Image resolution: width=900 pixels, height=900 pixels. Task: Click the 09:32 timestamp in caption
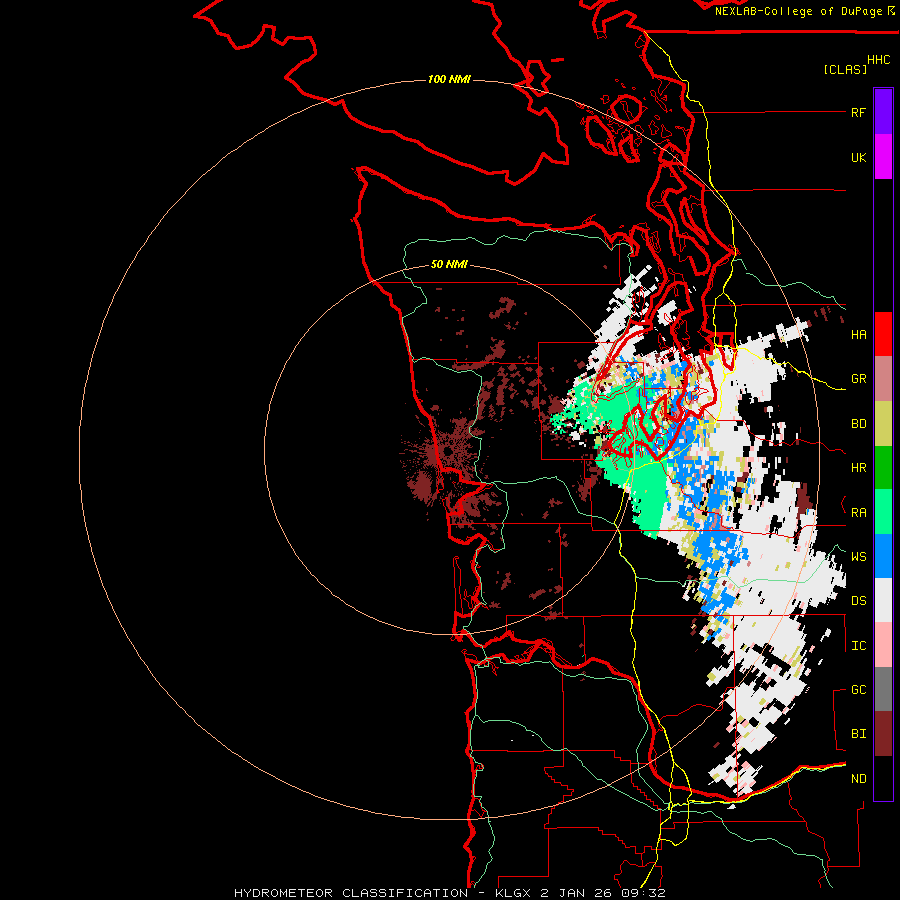tap(645, 893)
